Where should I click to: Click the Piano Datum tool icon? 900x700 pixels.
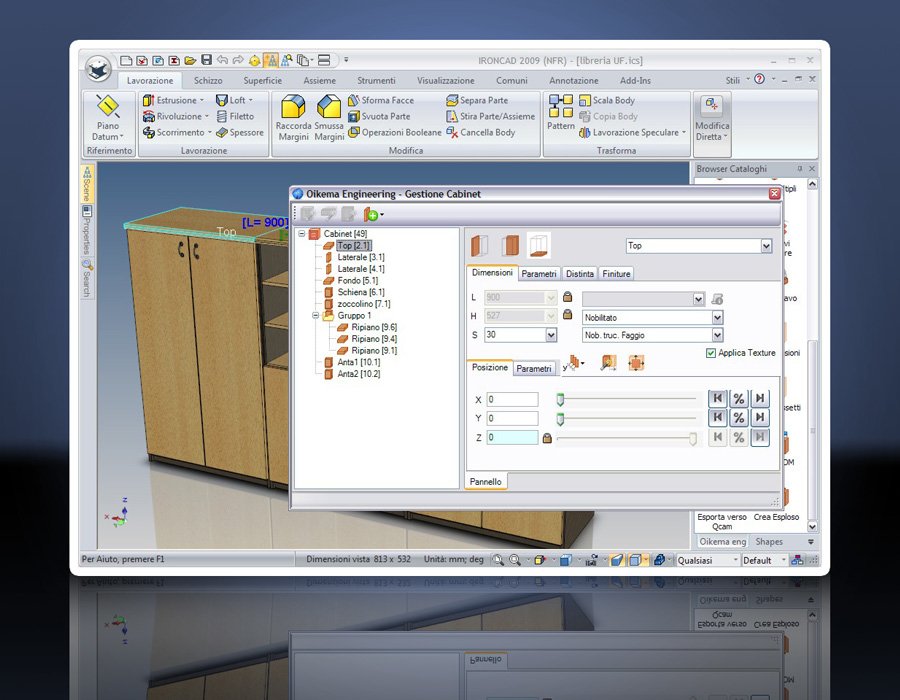point(107,107)
